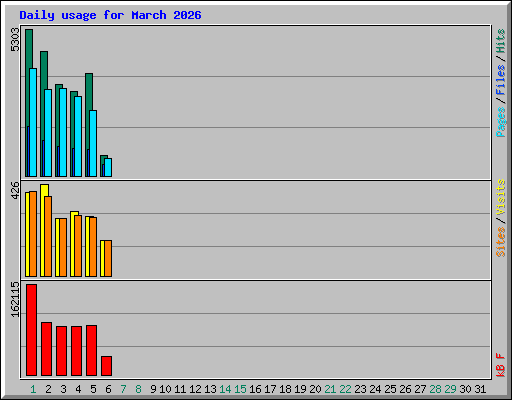Click green weekend day 7 label

point(123,389)
